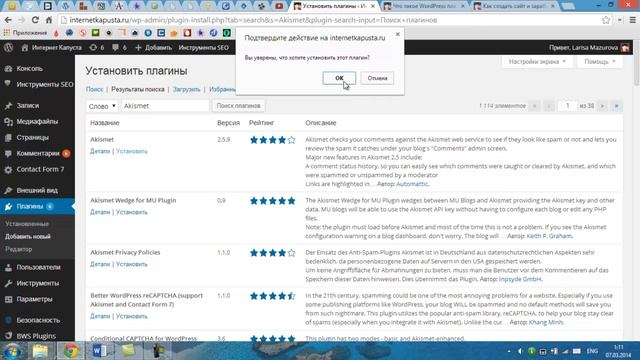Select Результаты поиска tab
Image resolution: width=640 pixels, height=360 pixels.
[x=138, y=89]
